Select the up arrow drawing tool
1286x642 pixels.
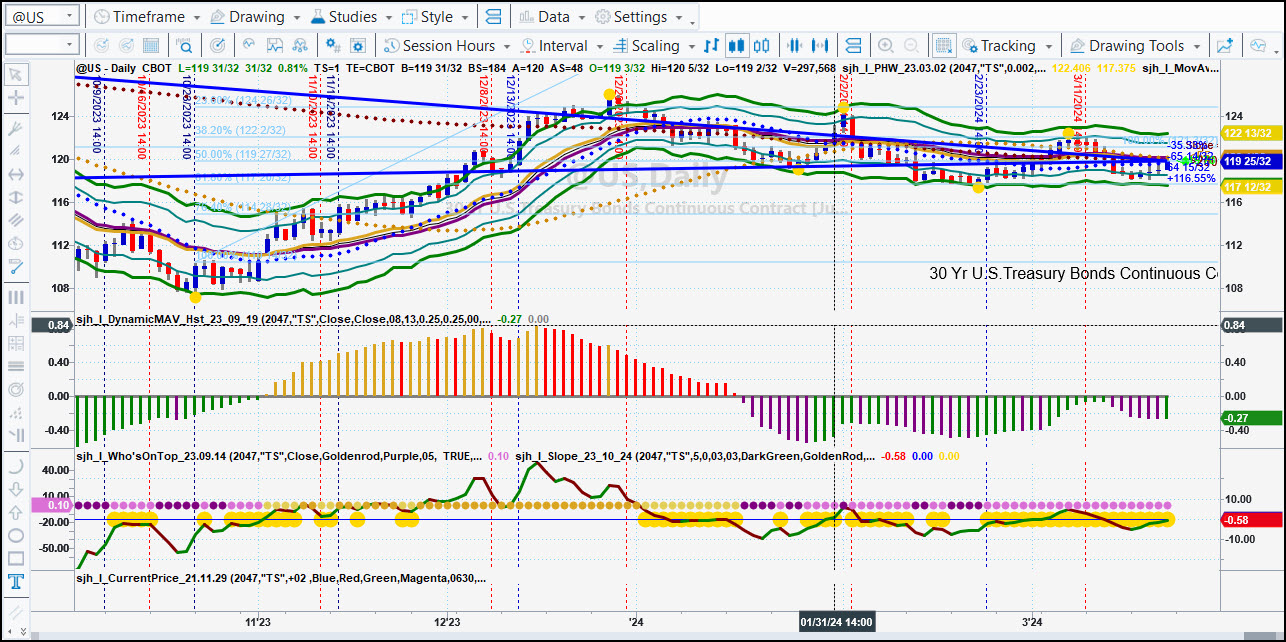pyautogui.click(x=16, y=512)
